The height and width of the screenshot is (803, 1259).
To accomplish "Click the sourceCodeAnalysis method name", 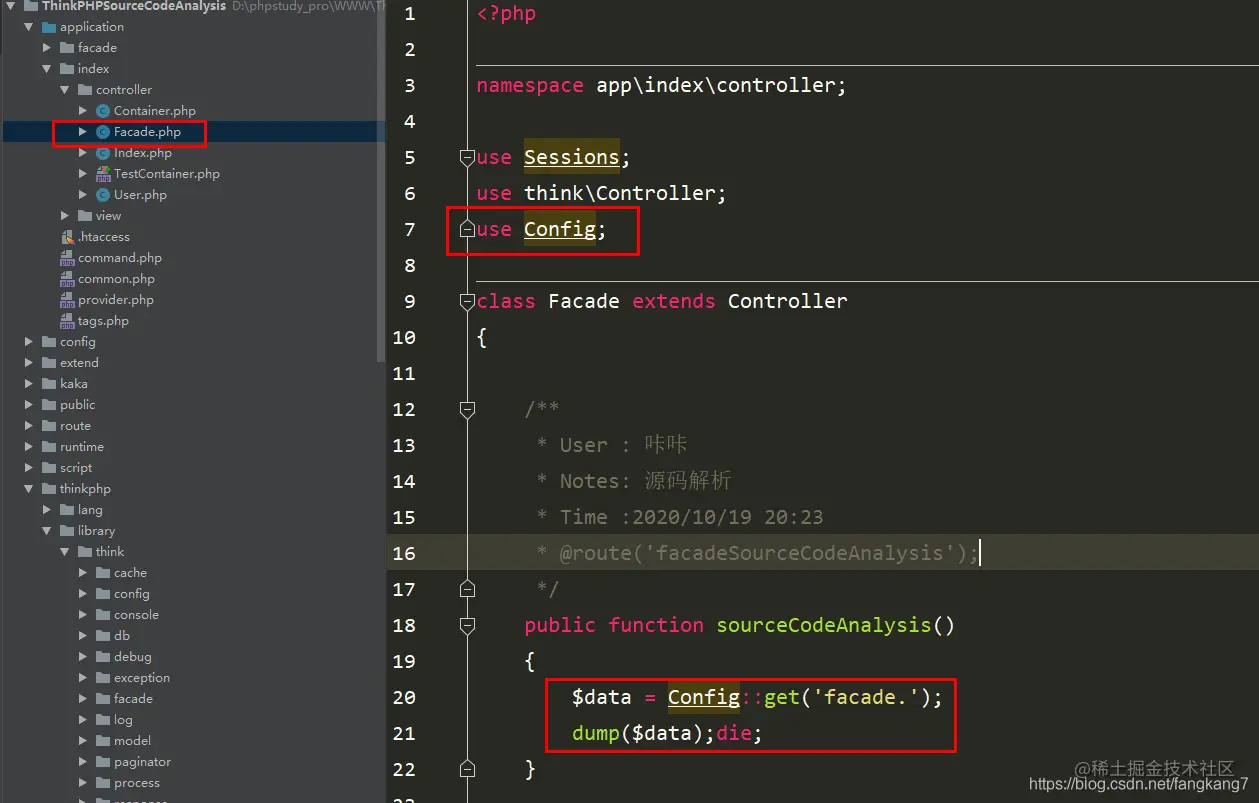I will (824, 625).
